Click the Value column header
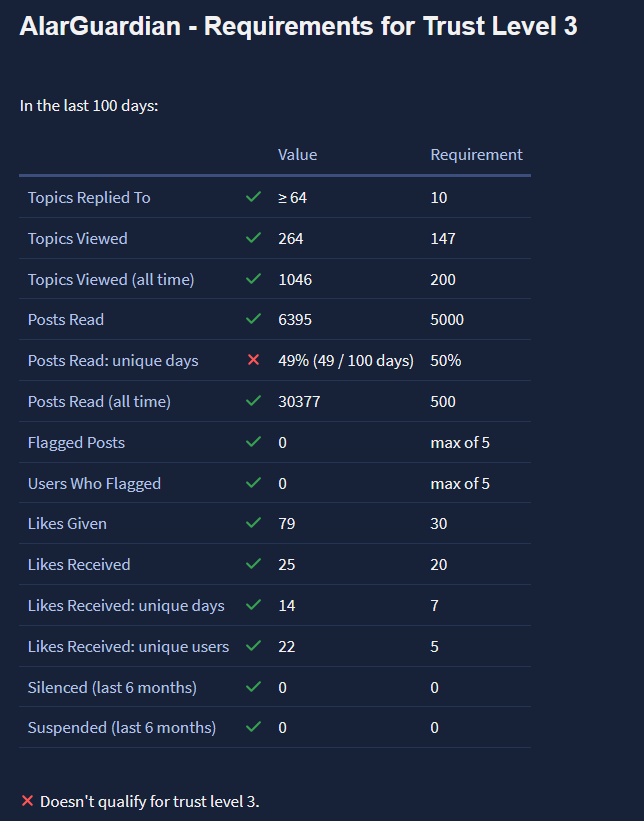Screen dimensions: 644x821 tap(297, 155)
